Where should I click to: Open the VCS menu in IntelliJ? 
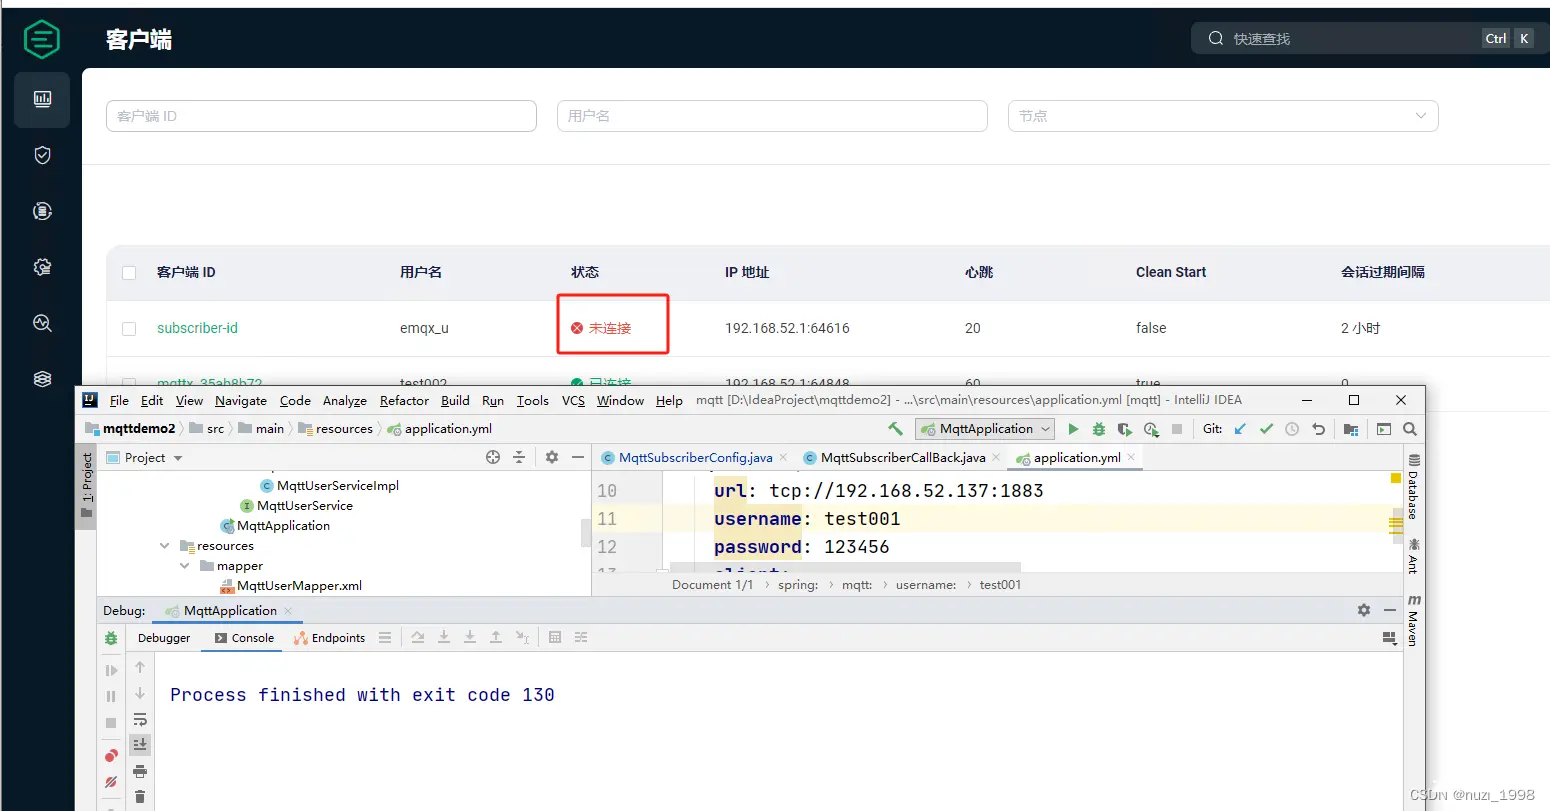pyautogui.click(x=573, y=400)
